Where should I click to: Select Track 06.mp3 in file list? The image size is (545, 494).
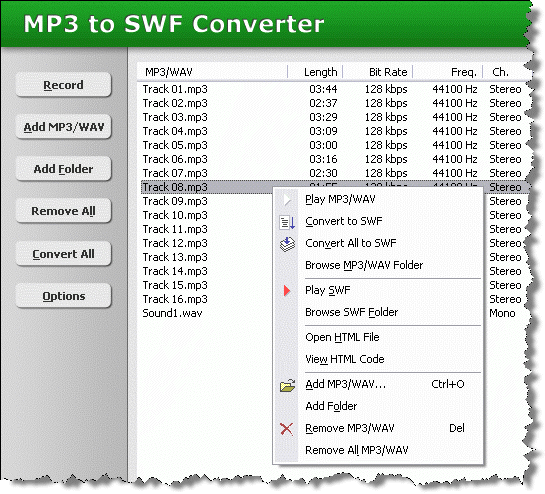coord(175,159)
